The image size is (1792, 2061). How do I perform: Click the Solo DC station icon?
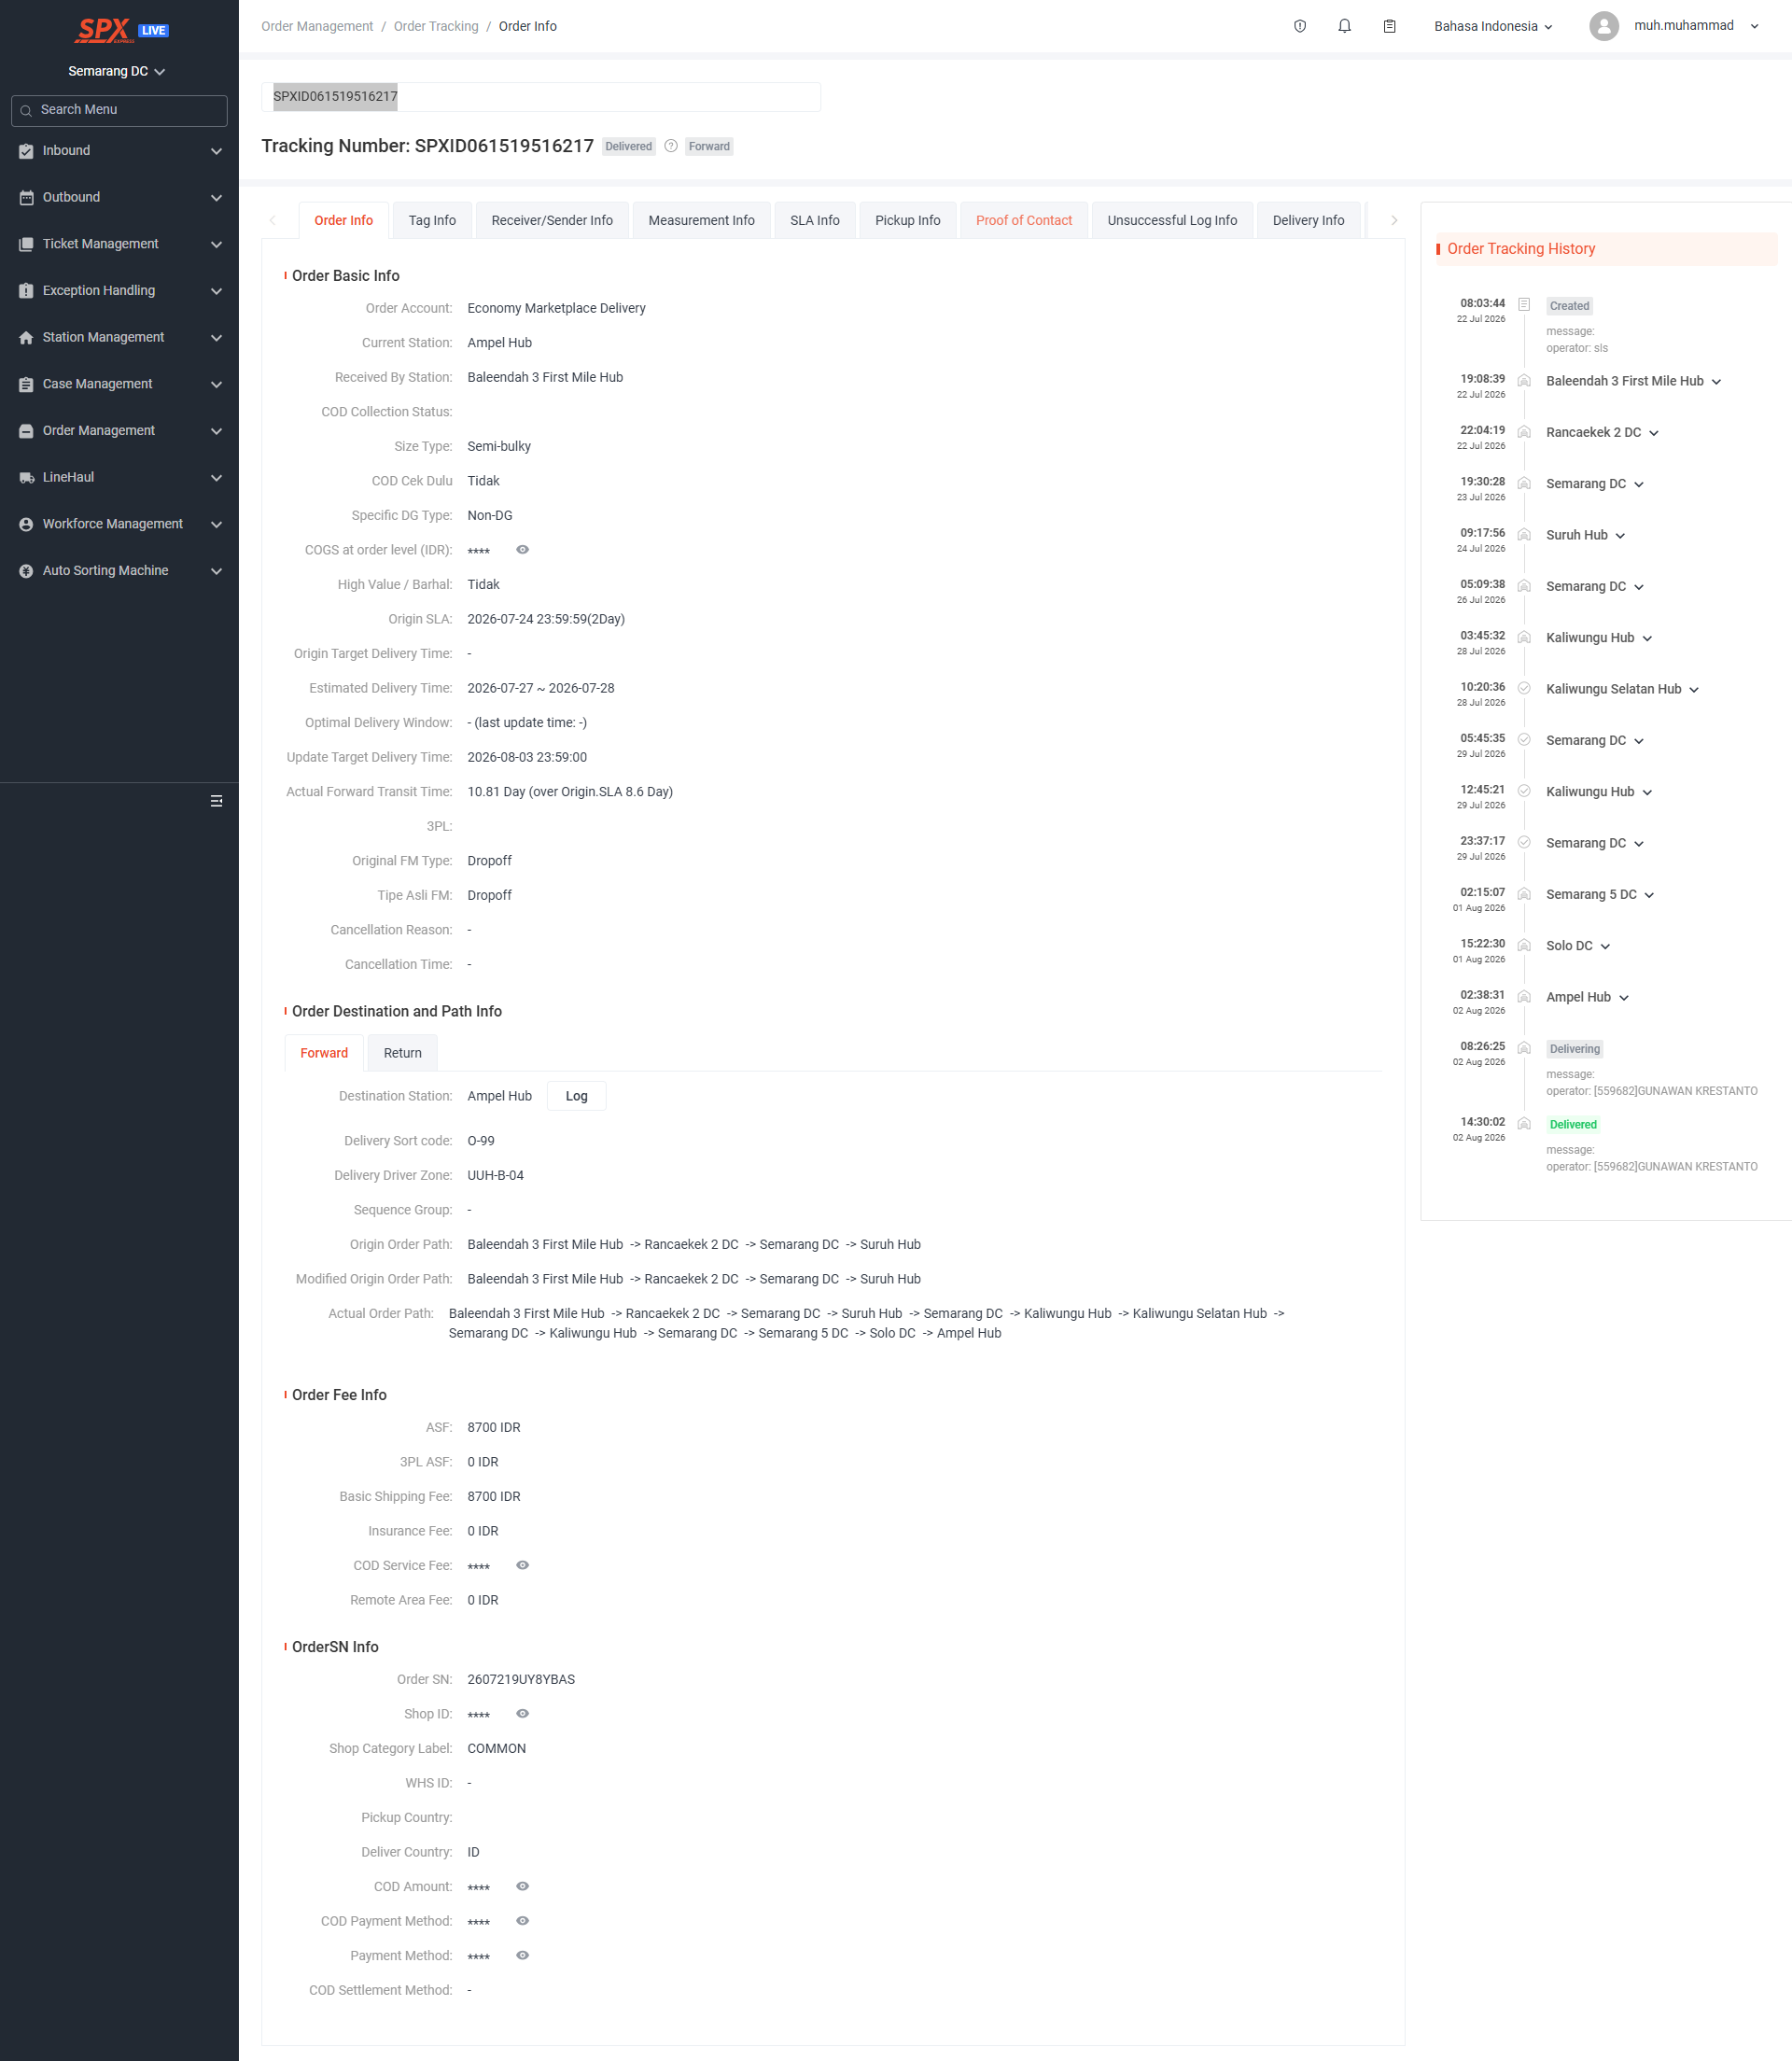(1524, 945)
